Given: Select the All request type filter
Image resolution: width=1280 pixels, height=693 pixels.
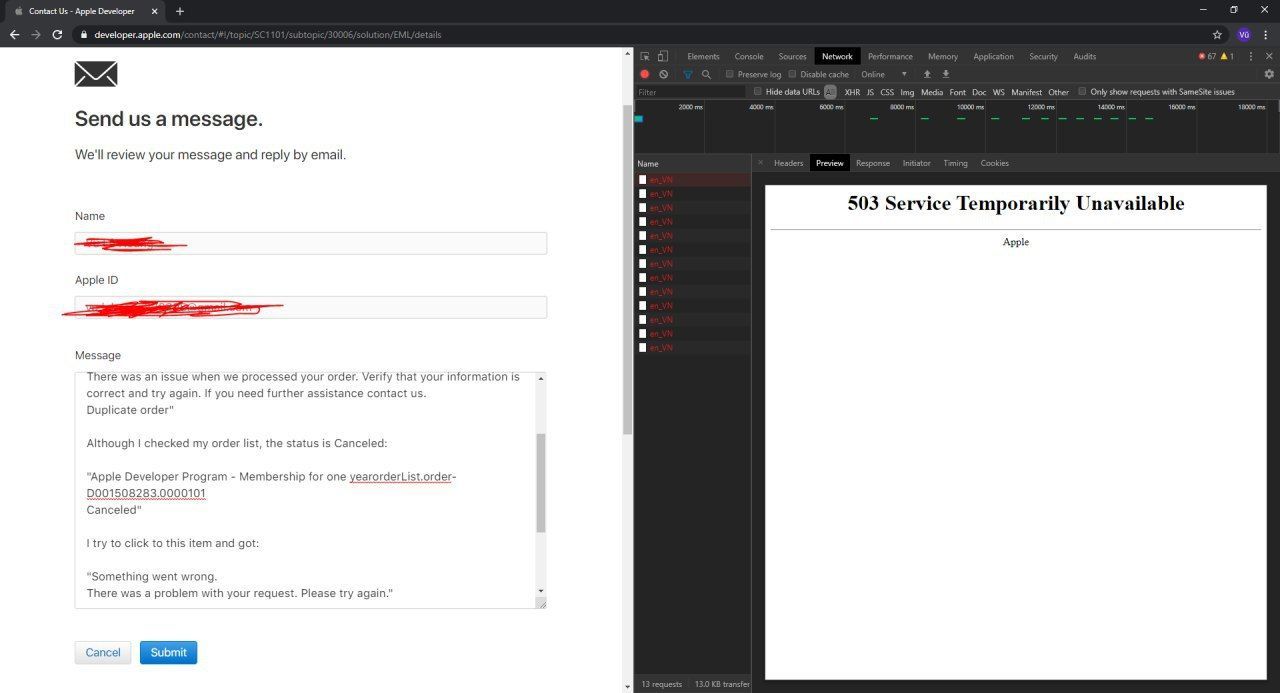Looking at the screenshot, I should coord(830,91).
